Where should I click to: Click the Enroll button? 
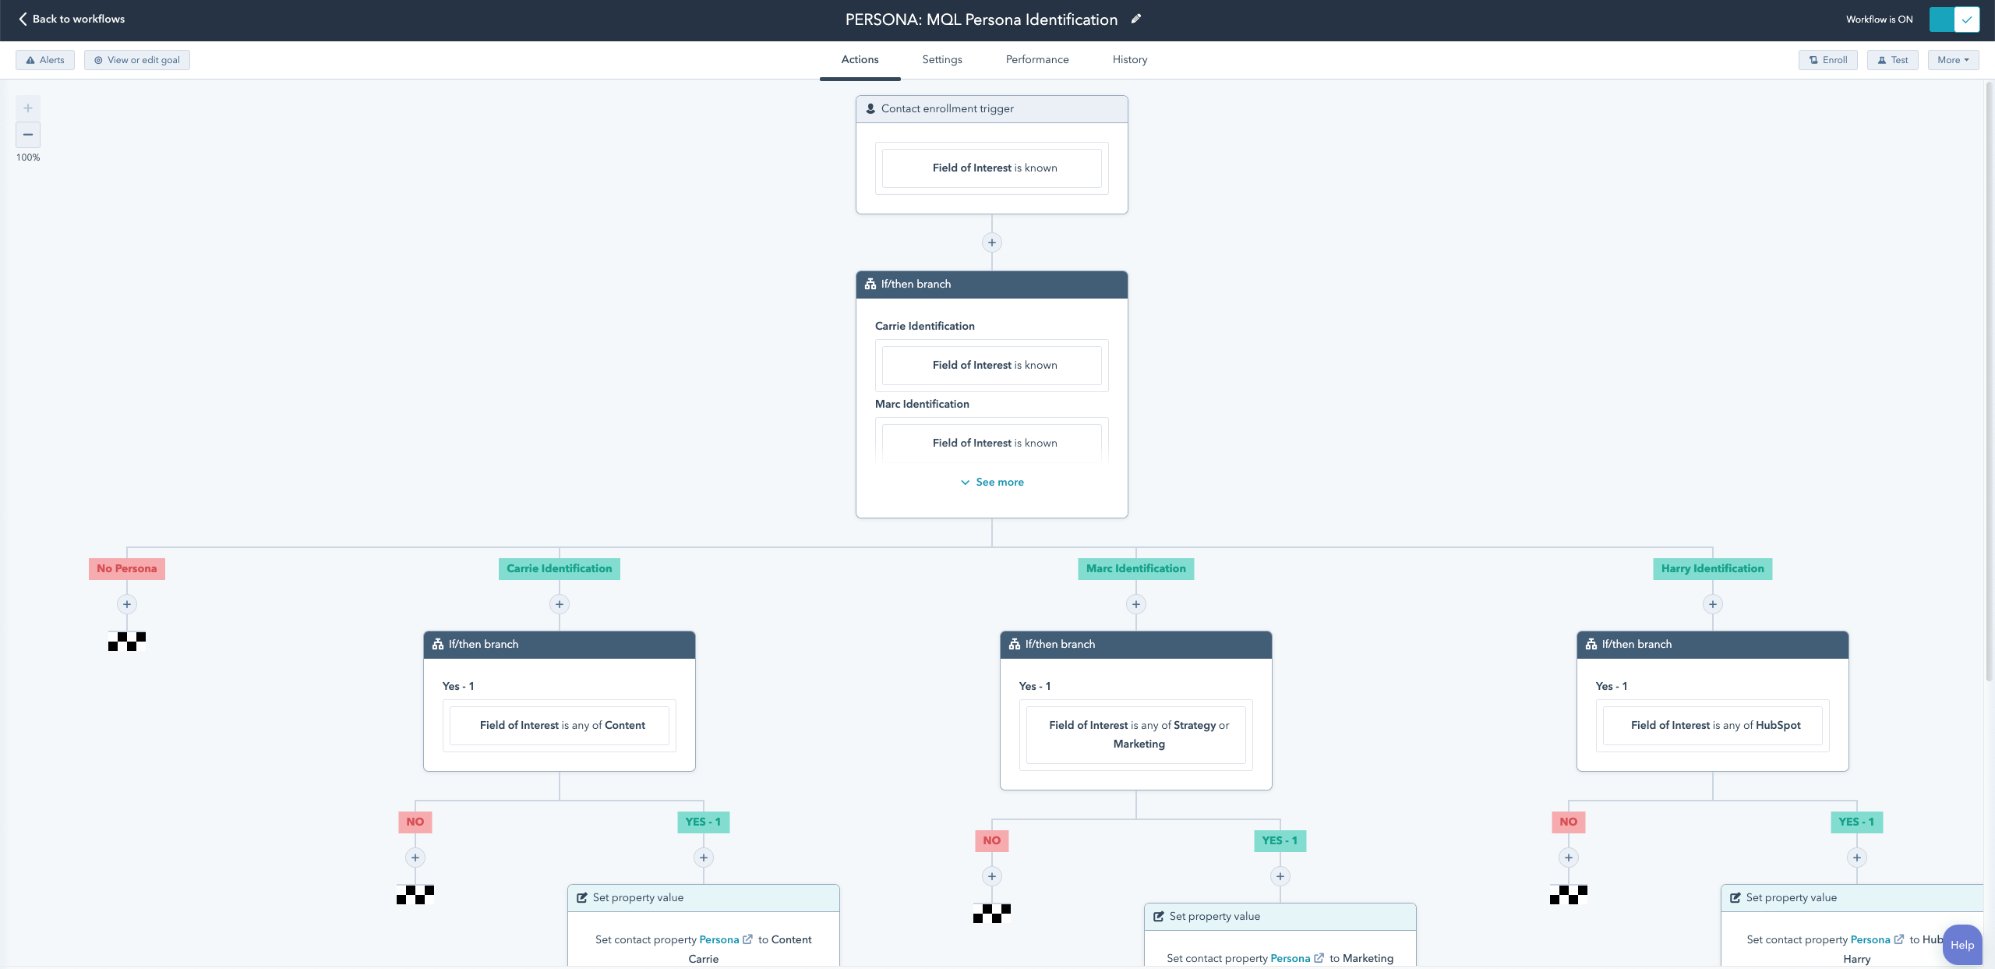click(x=1828, y=60)
